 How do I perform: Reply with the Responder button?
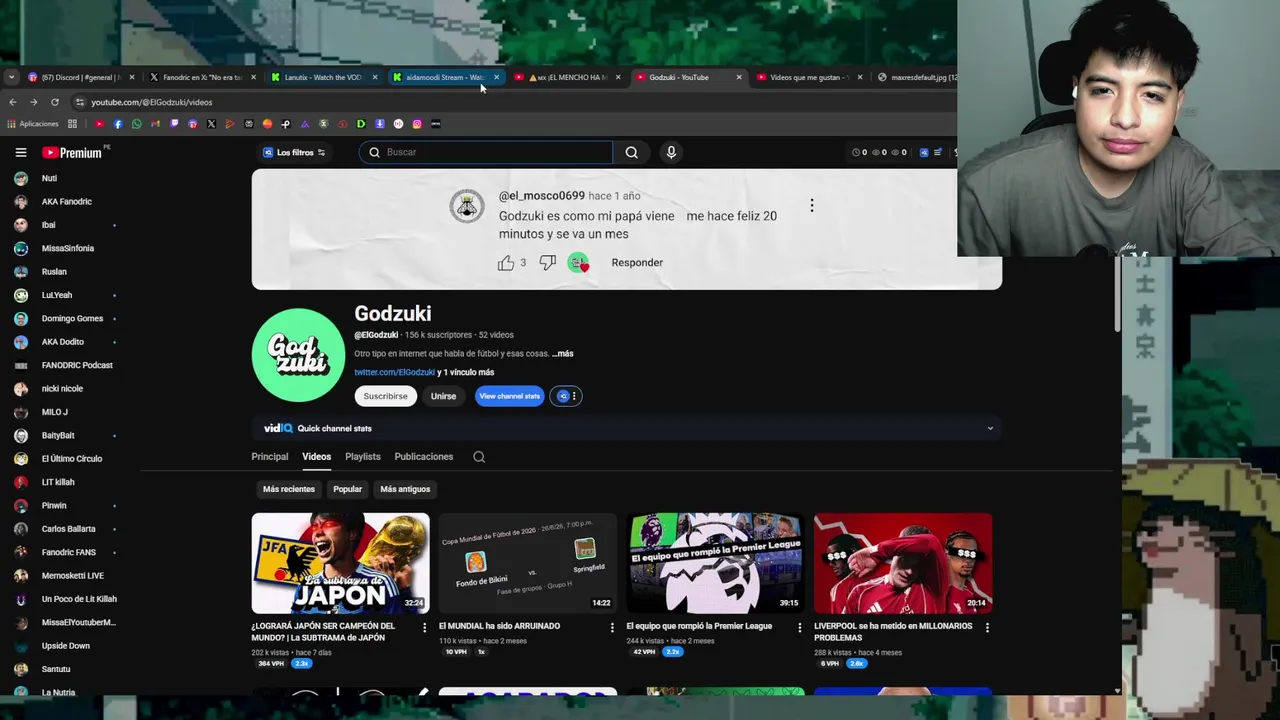[637, 263]
